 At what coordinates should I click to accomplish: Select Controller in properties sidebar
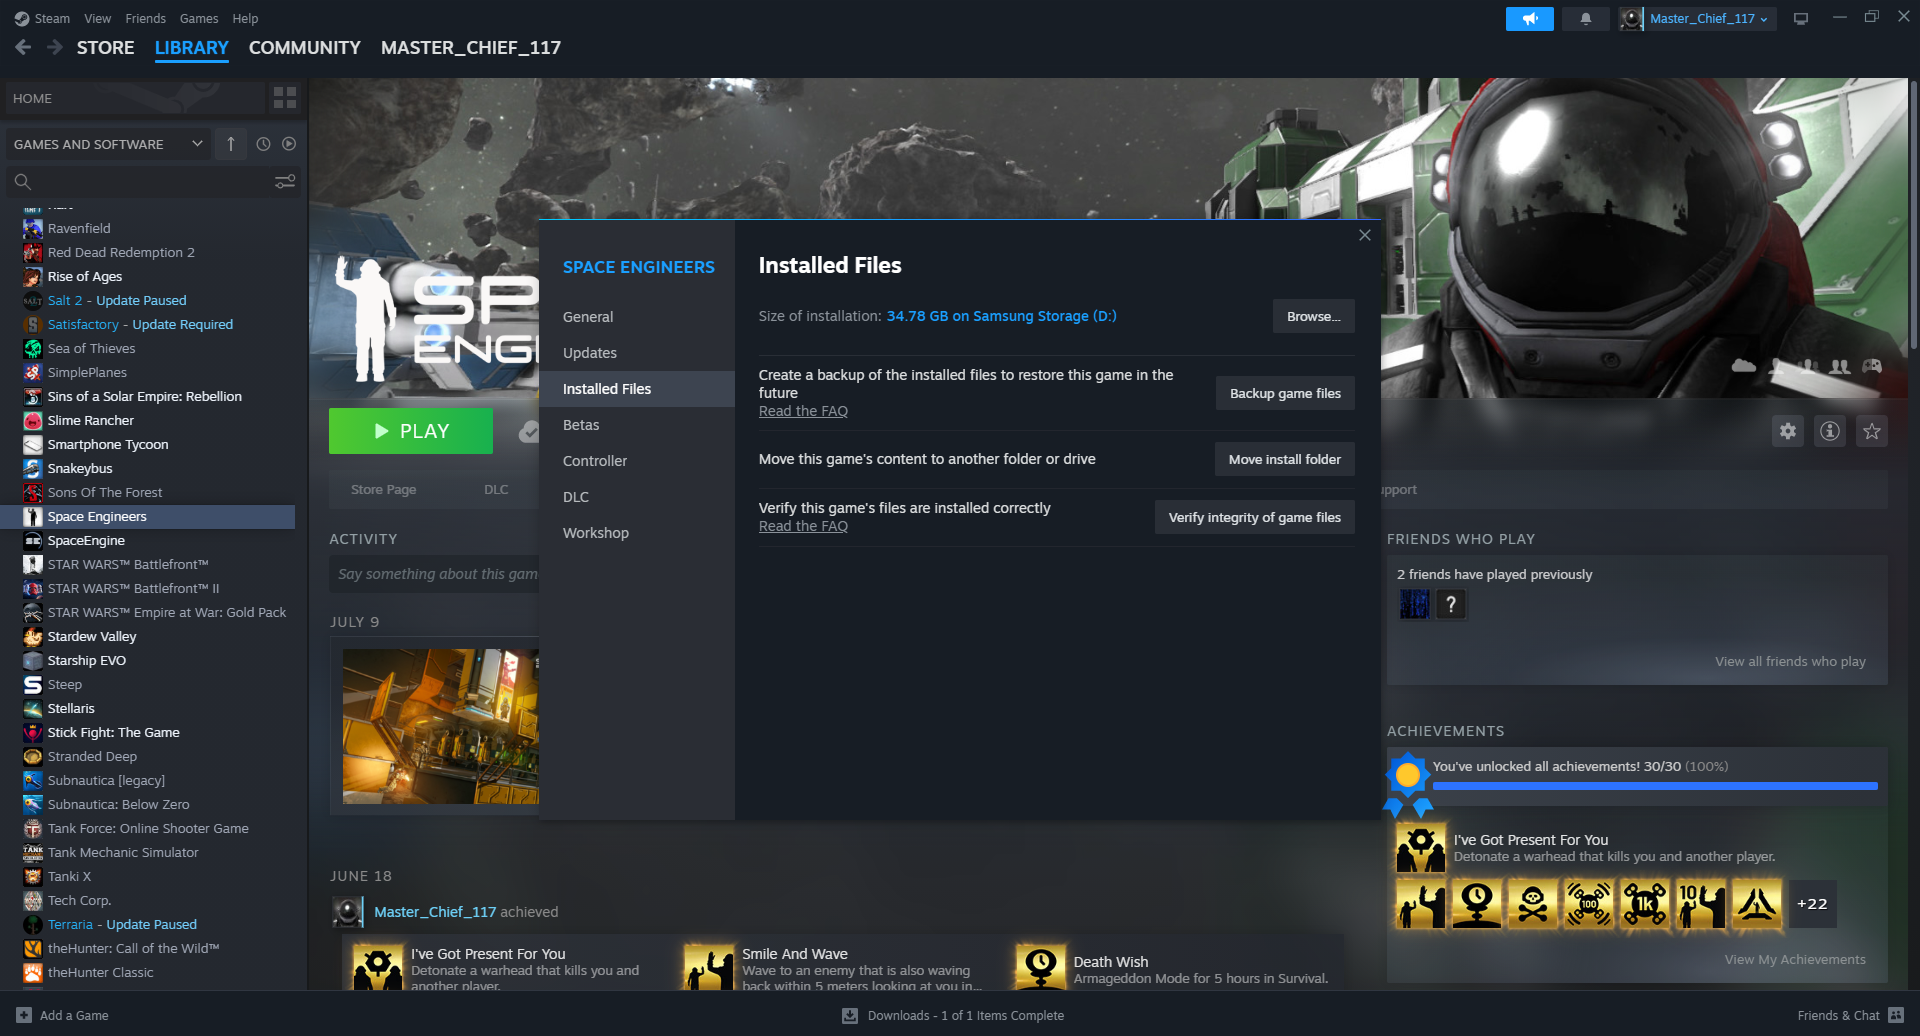click(x=637, y=461)
